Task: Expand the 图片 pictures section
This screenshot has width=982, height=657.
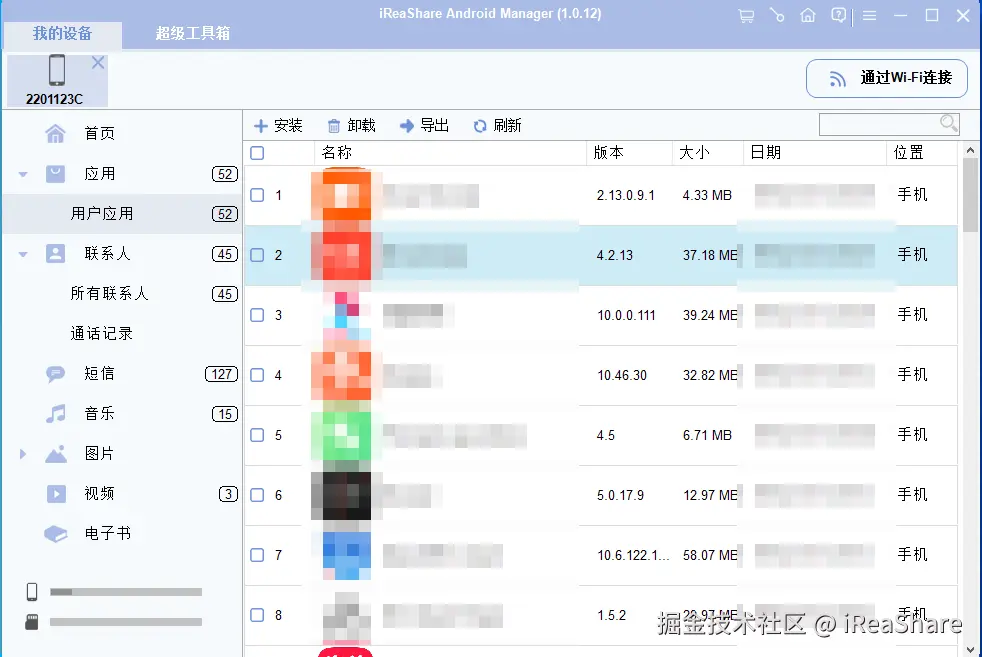Action: pos(22,453)
